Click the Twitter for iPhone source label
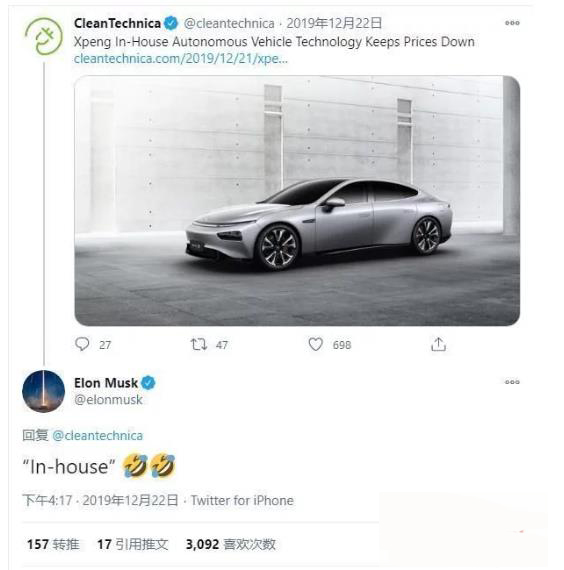Viewport: 564px width, 570px height. (242, 501)
